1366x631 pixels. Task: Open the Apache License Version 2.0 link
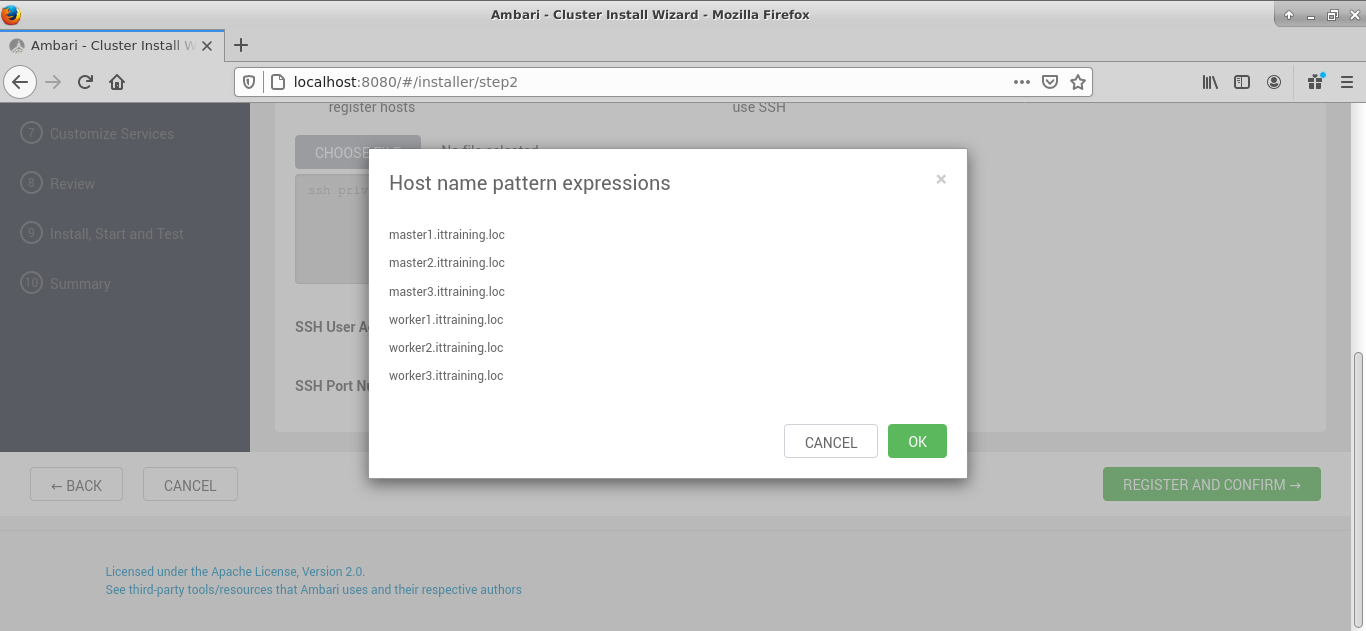click(x=235, y=572)
